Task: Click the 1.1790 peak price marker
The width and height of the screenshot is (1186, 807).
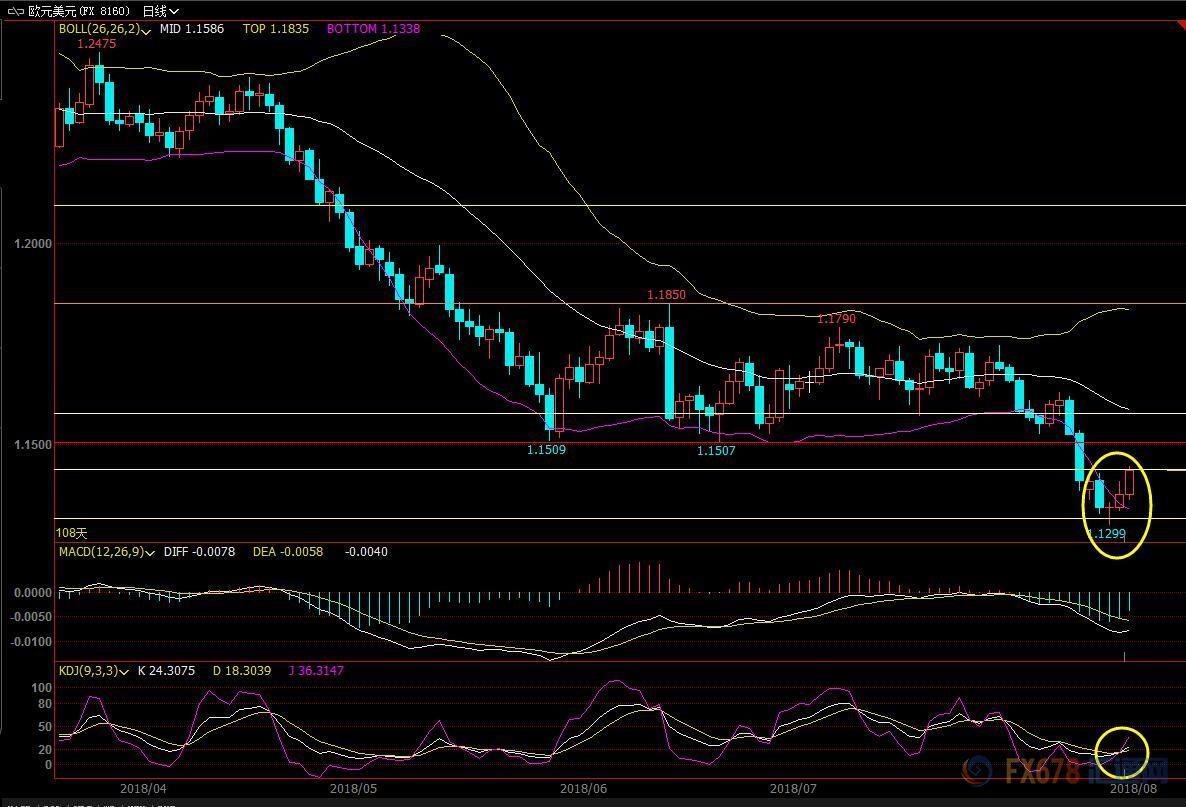Action: tap(836, 319)
